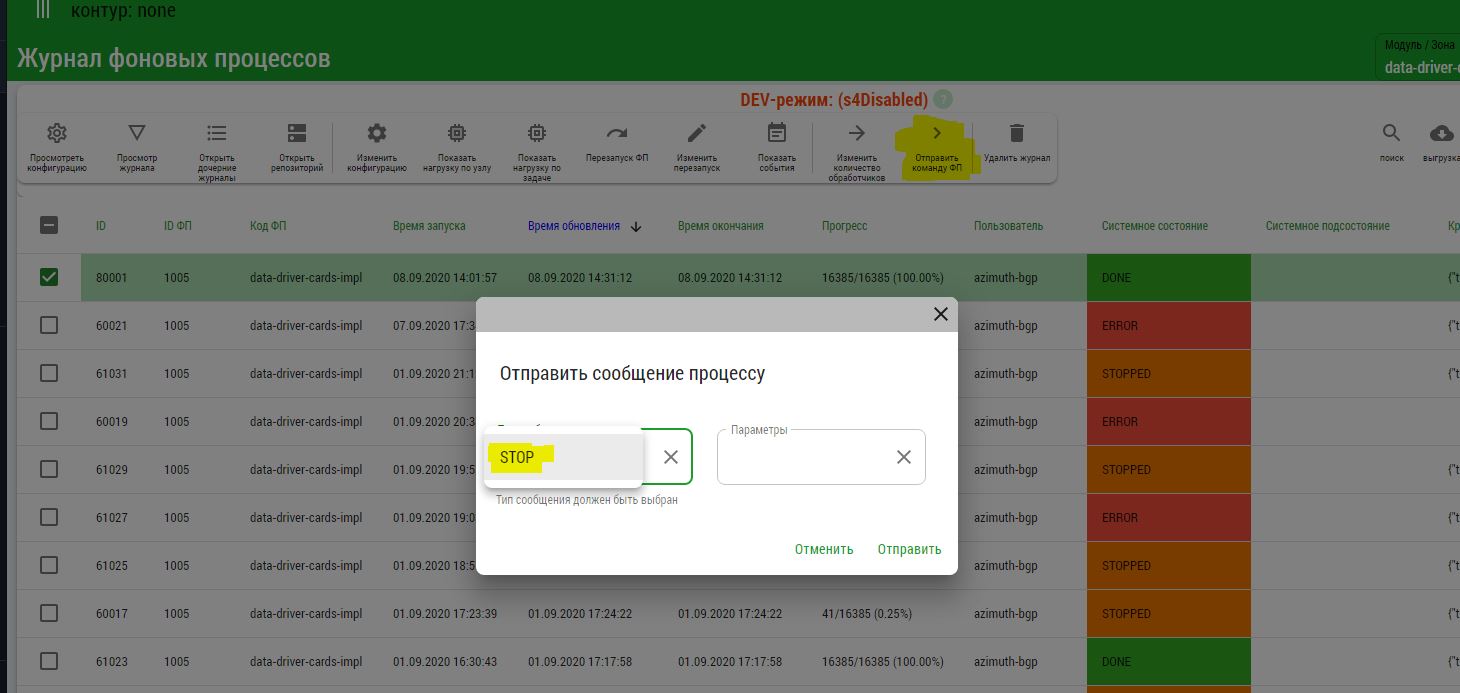Click pencil icon 'Изменить перезапуск'
This screenshot has width=1460, height=693.
697,134
